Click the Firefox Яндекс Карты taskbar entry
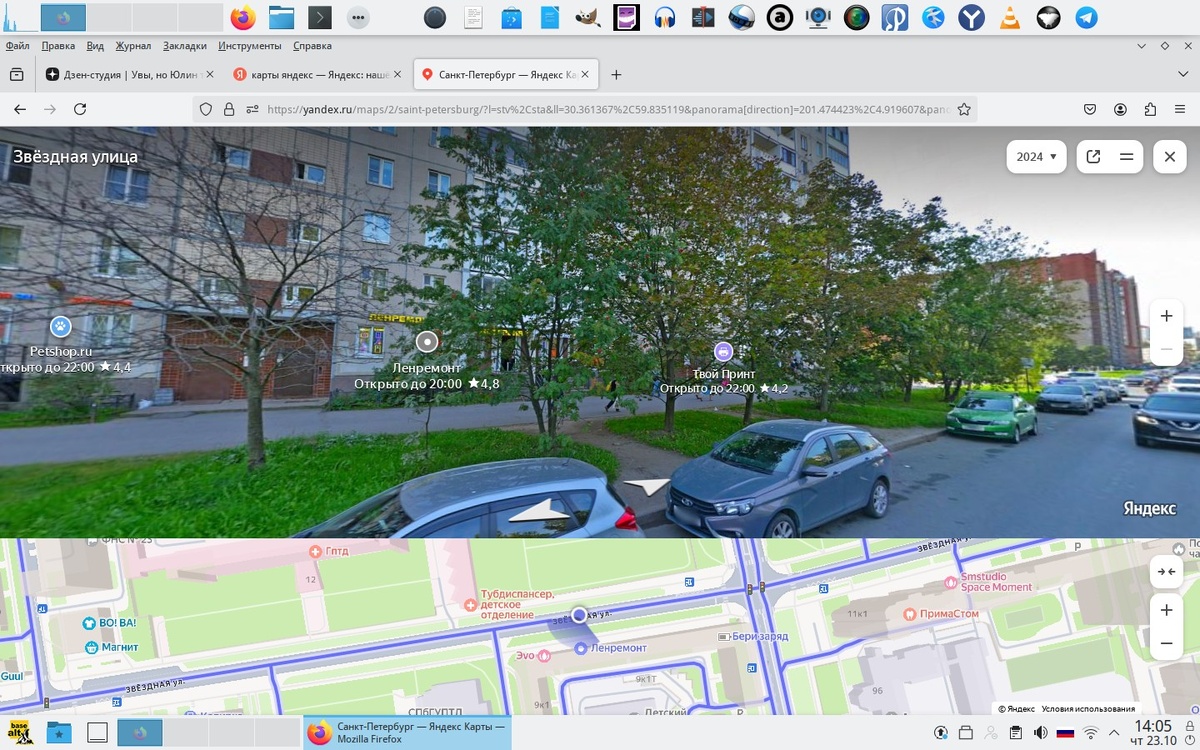 tap(406, 732)
